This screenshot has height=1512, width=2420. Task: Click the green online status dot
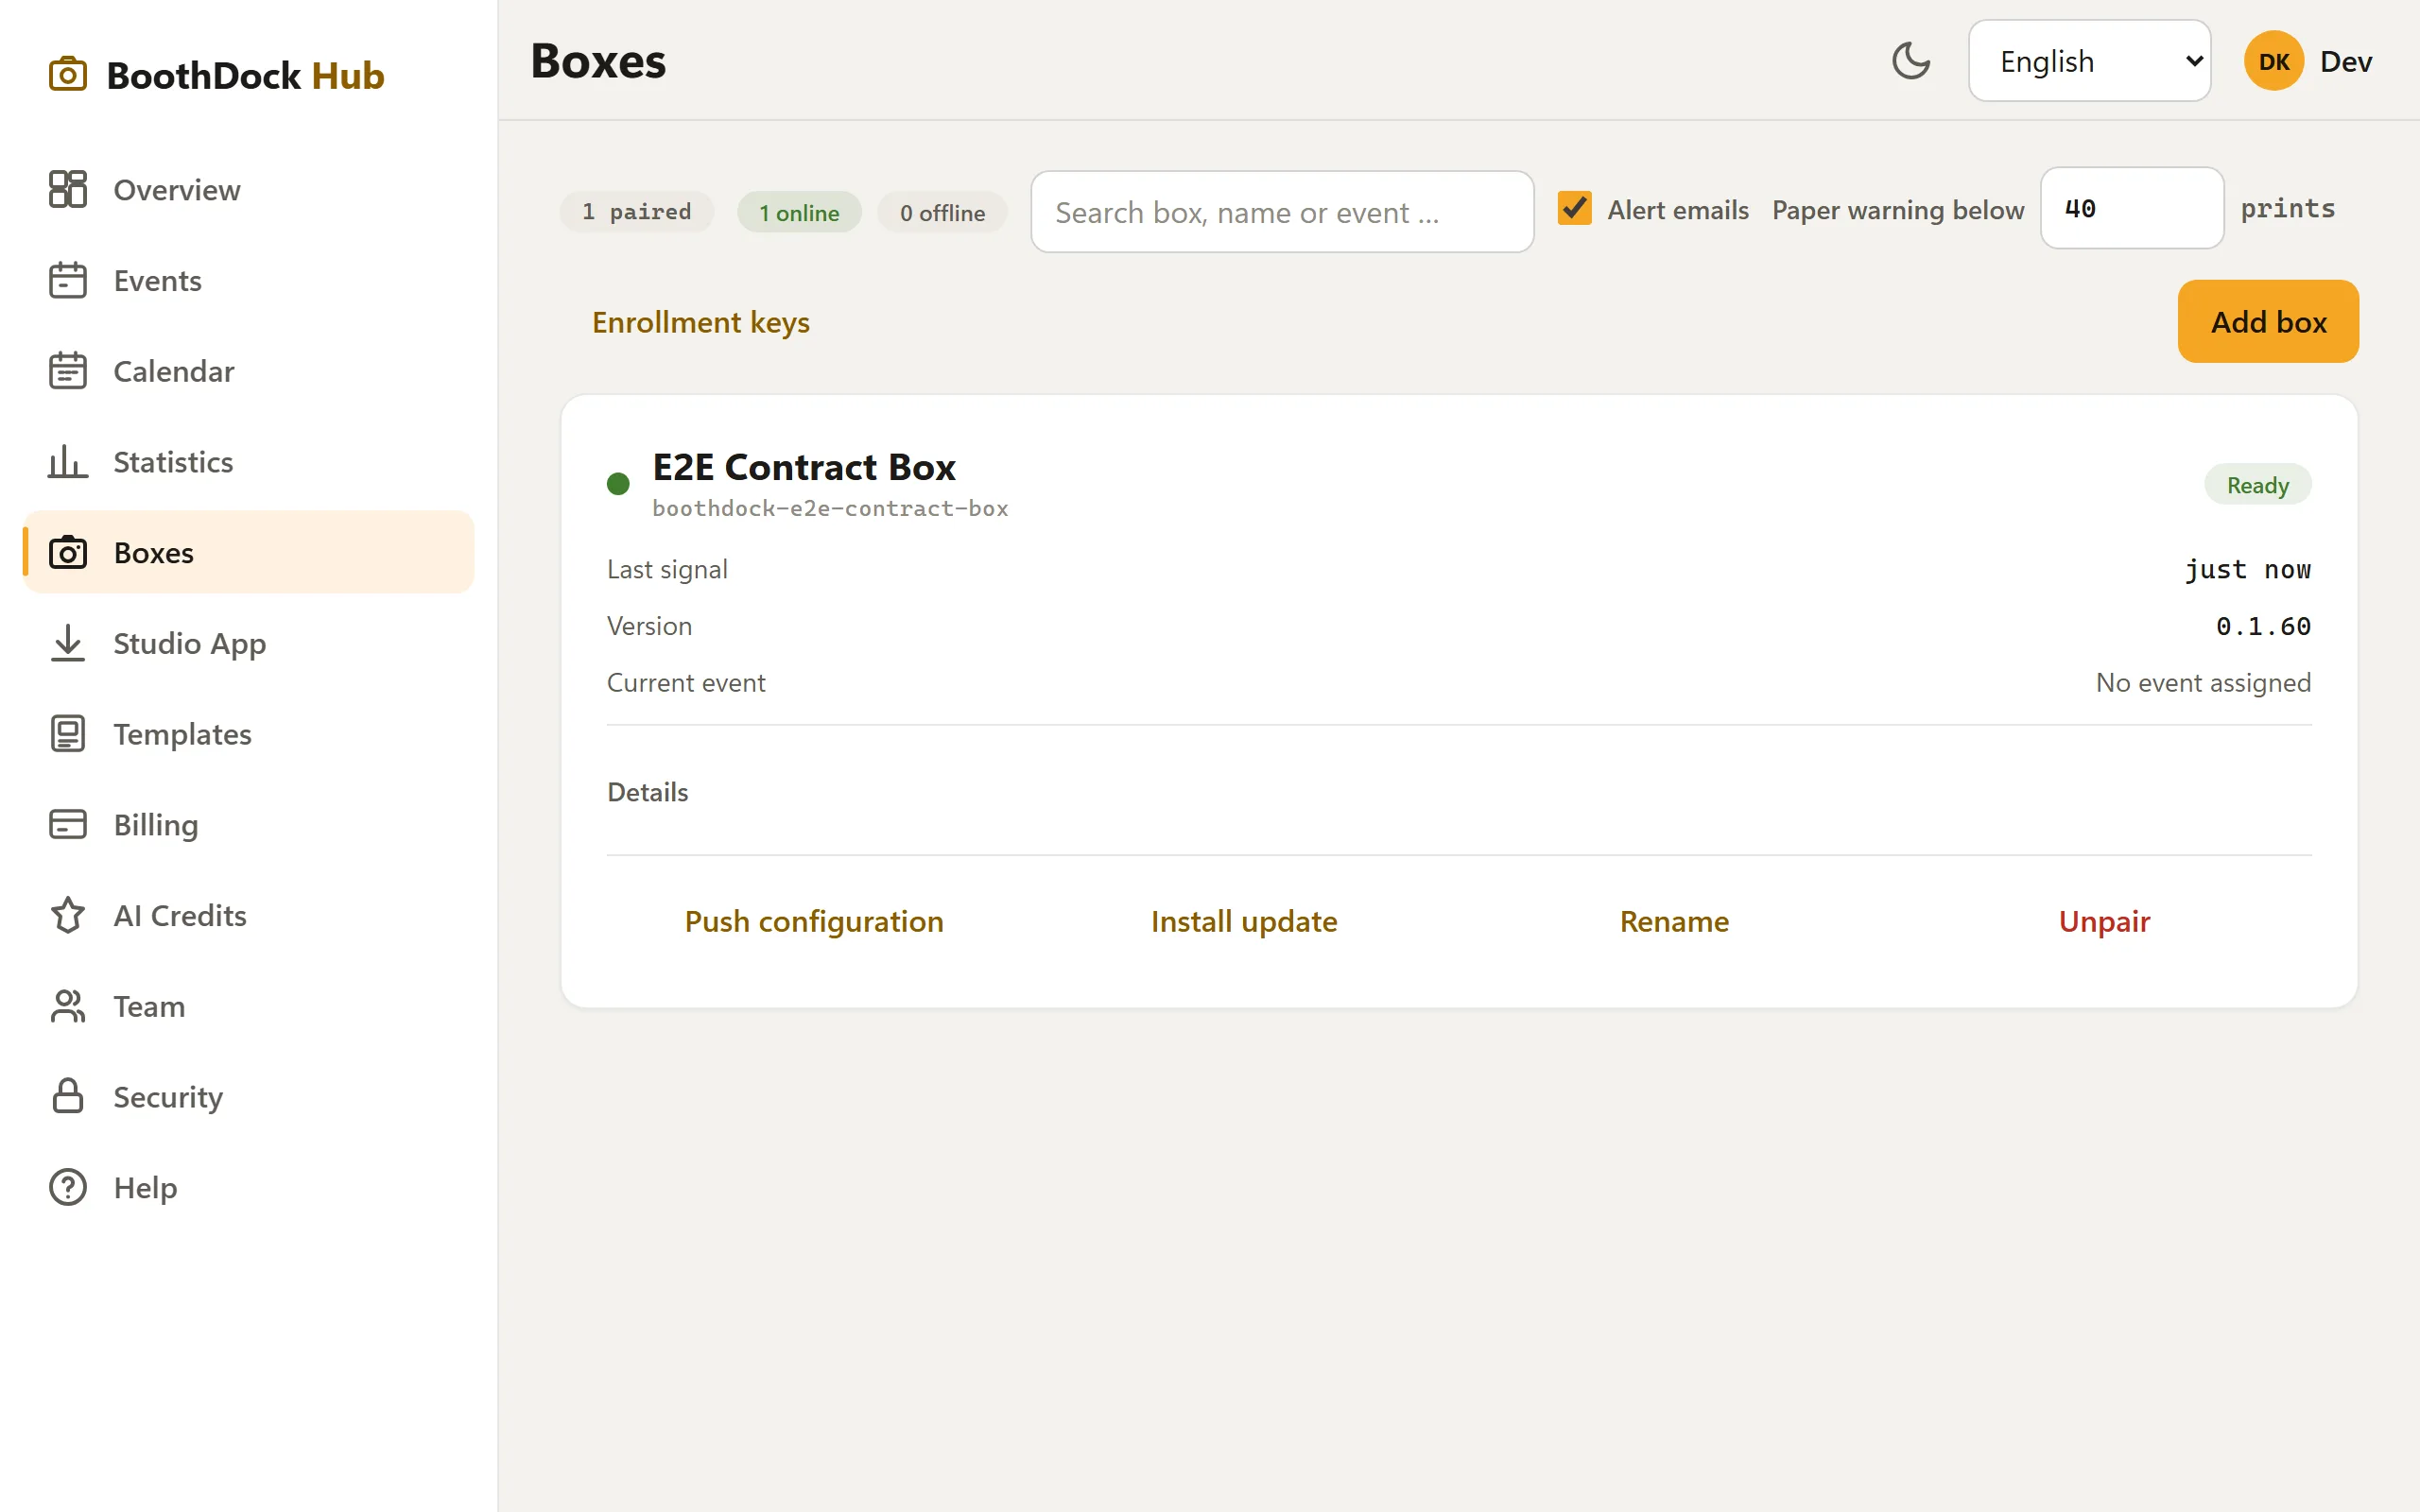pos(618,484)
